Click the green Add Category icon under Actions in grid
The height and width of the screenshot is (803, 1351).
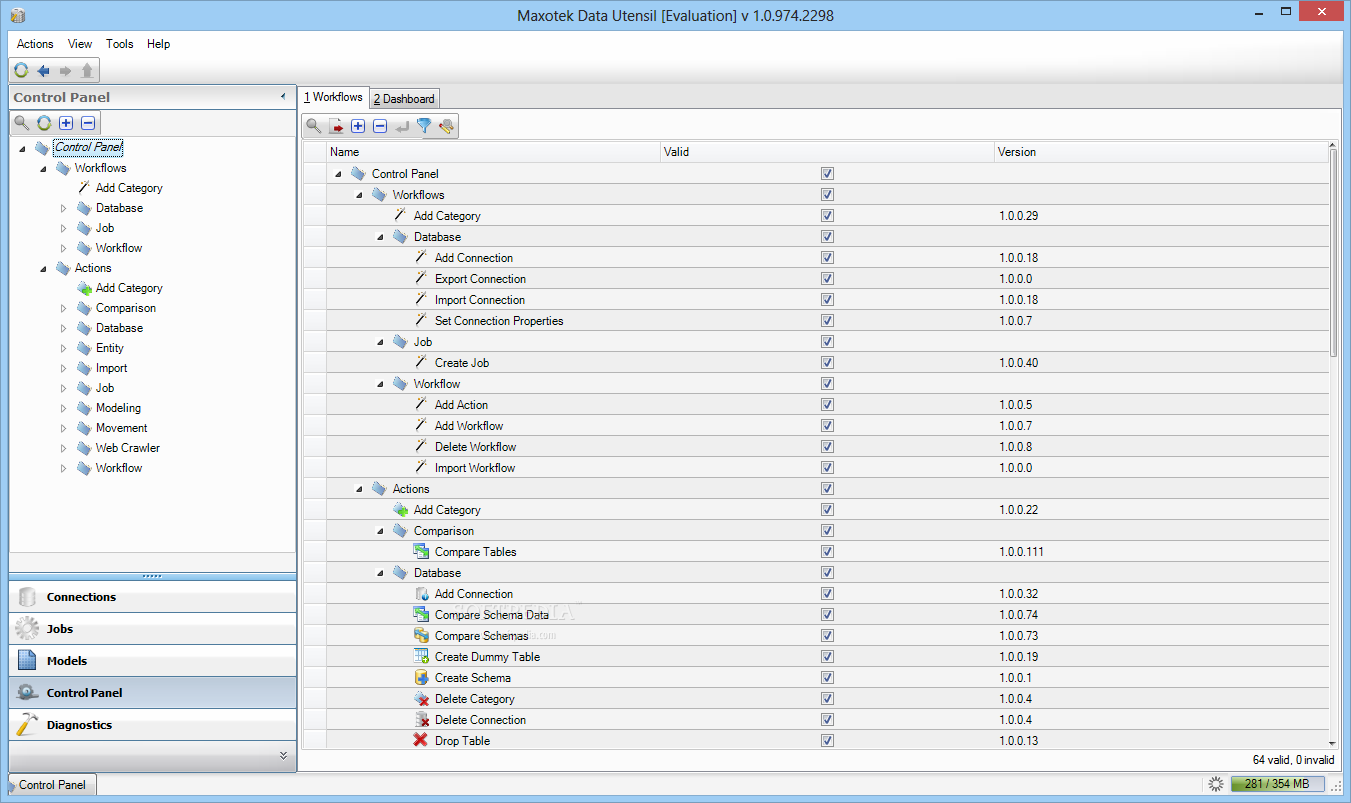400,510
